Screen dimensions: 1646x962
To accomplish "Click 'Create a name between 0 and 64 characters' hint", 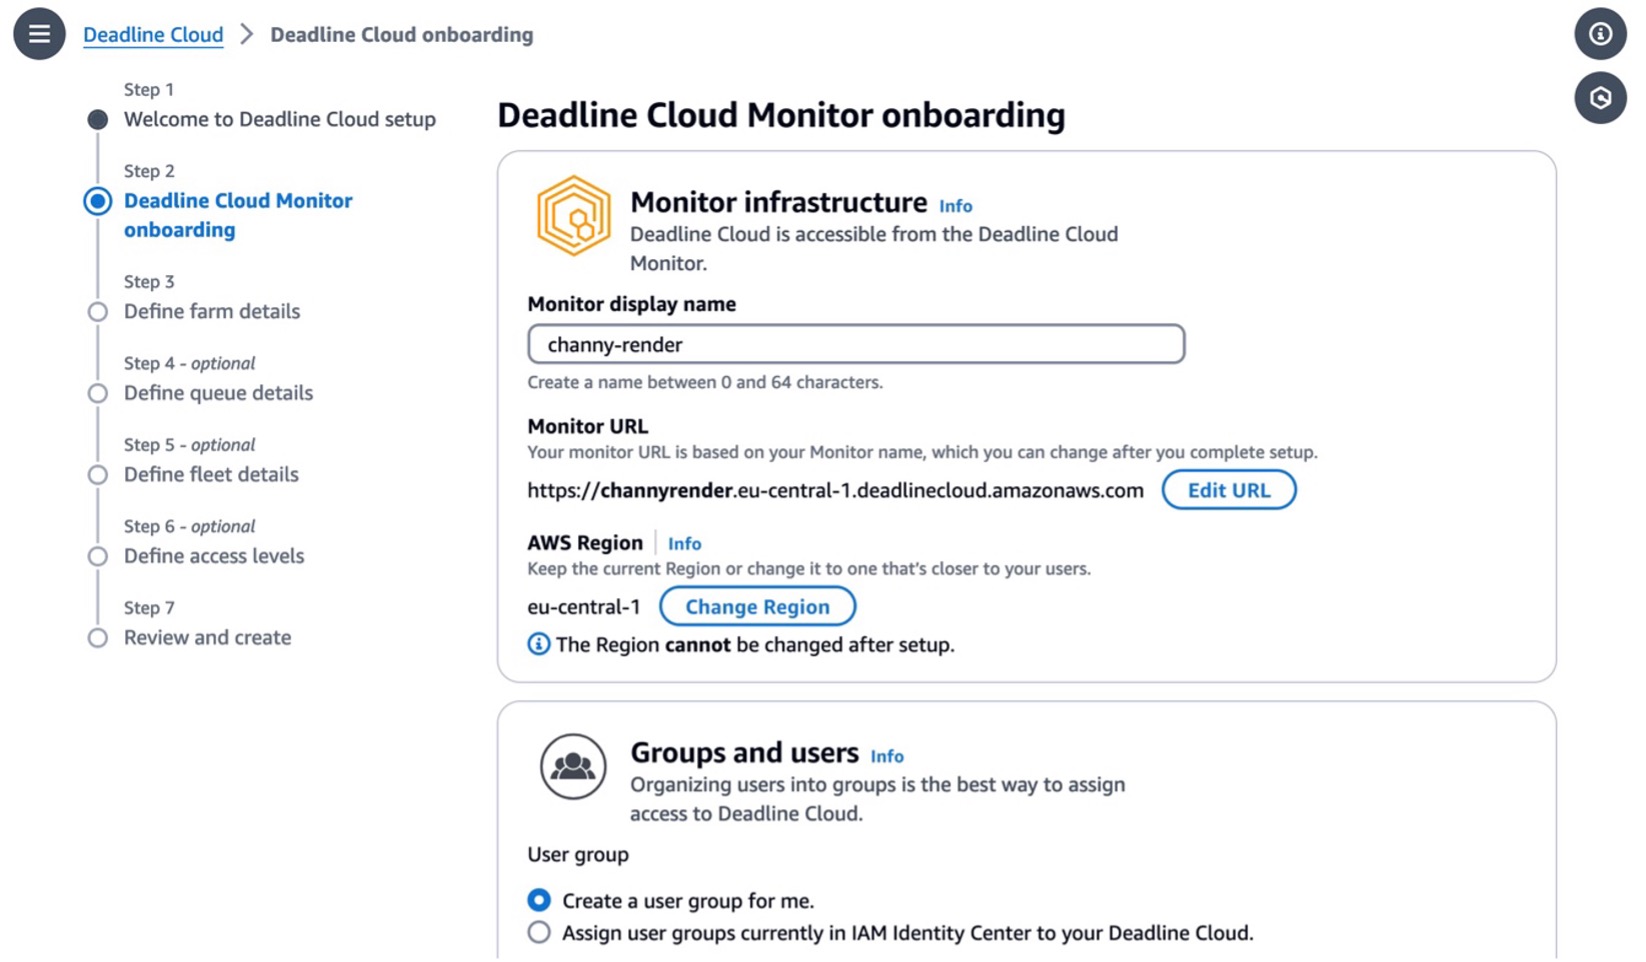I will [705, 382].
